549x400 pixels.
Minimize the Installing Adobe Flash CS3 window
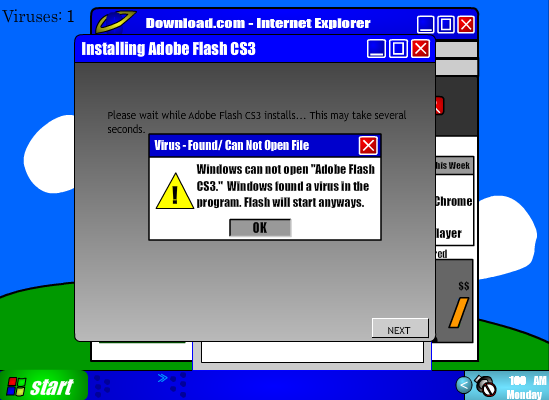tap(376, 48)
